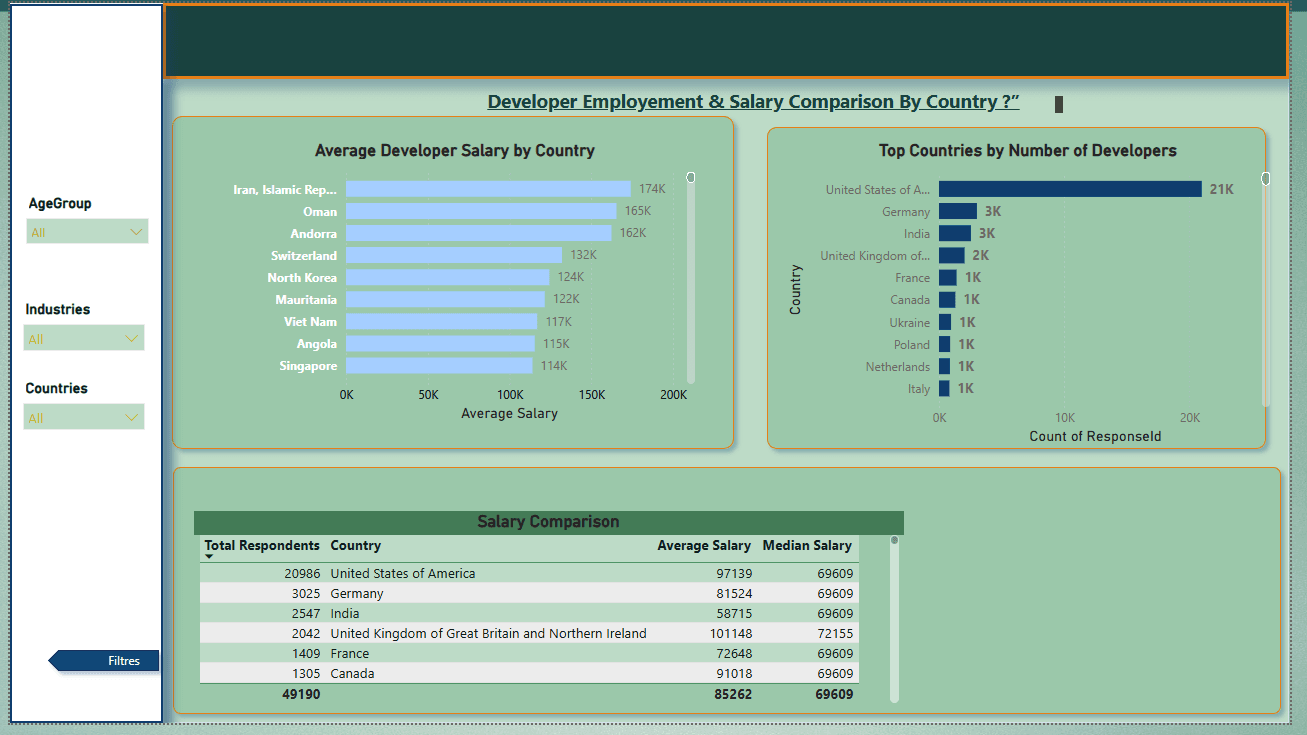Click the Netherlands axis label

[x=898, y=367]
